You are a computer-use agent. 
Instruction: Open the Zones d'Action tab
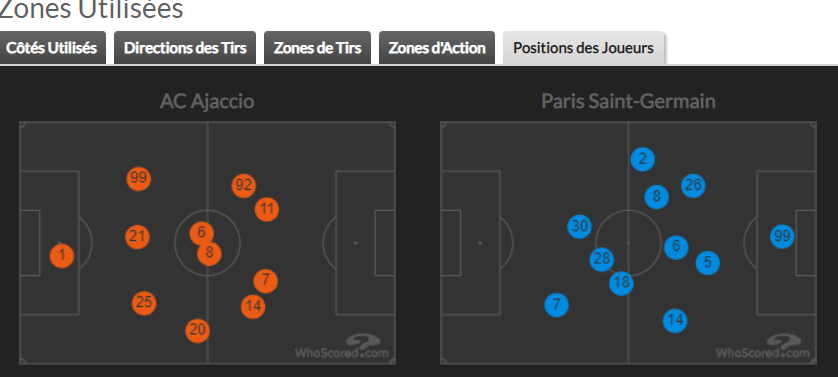437,48
